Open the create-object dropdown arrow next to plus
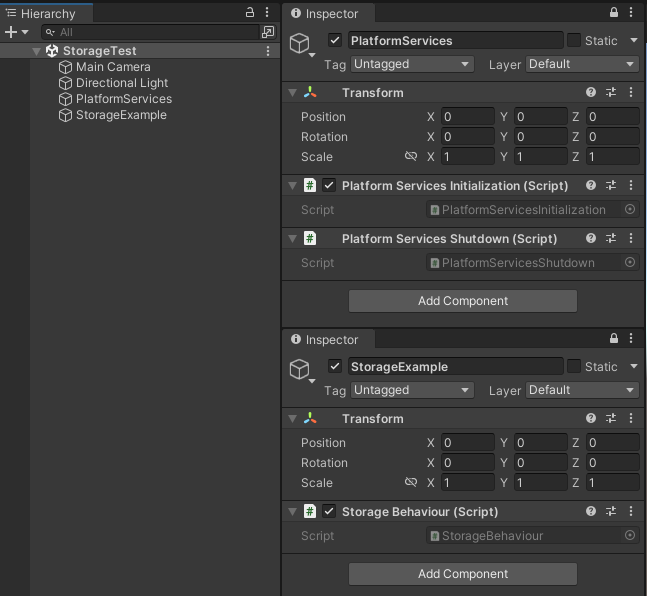Viewport: 647px width, 596px height. click(25, 32)
